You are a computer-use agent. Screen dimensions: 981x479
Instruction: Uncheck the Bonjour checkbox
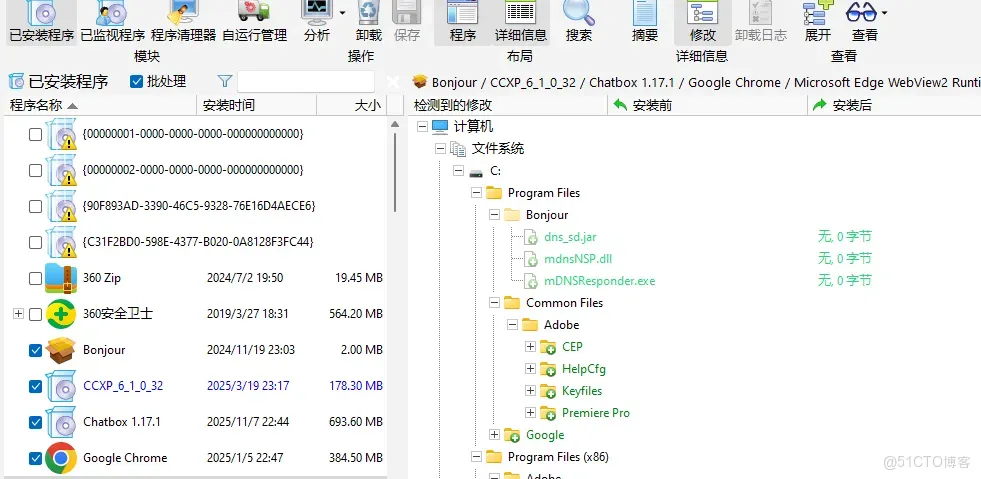(36, 350)
